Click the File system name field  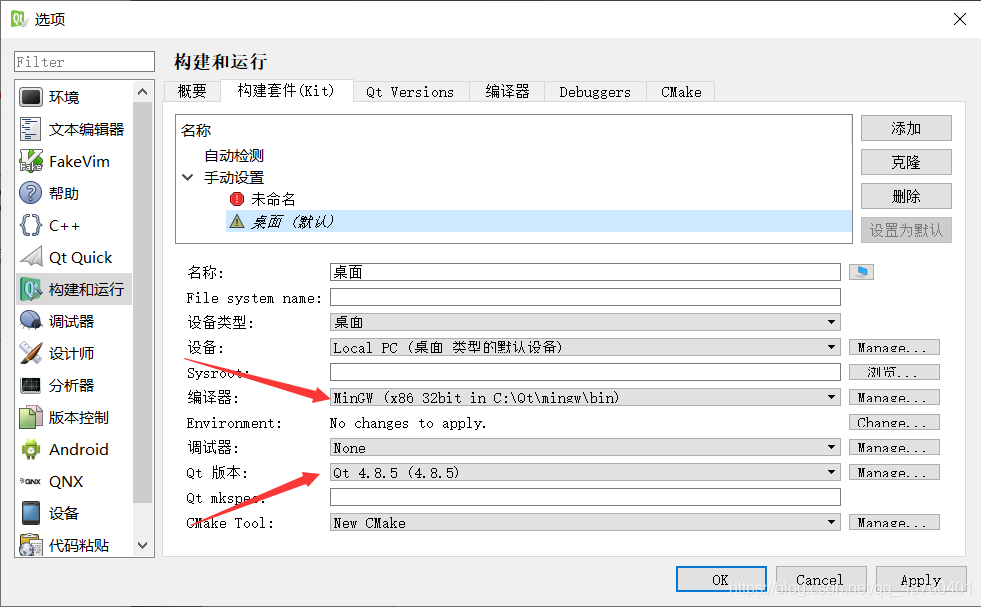(x=585, y=297)
